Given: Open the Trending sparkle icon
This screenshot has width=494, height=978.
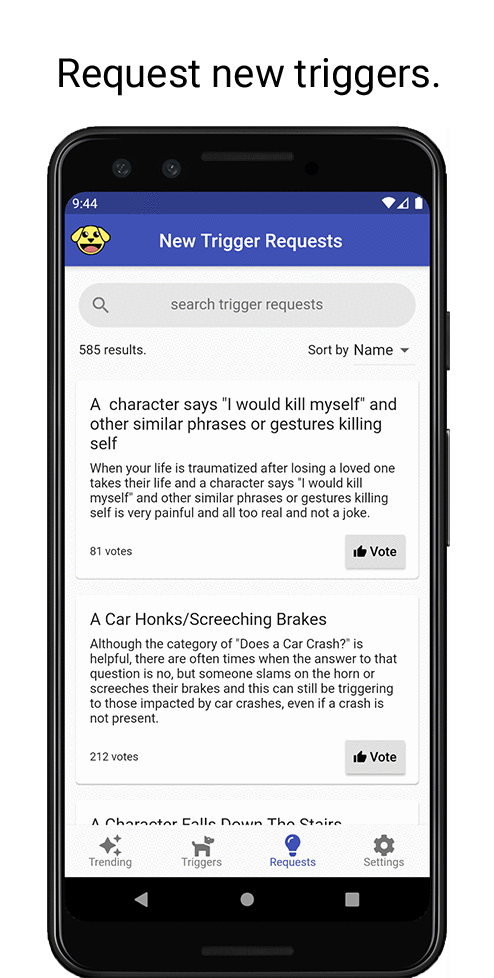Looking at the screenshot, I should 110,845.
